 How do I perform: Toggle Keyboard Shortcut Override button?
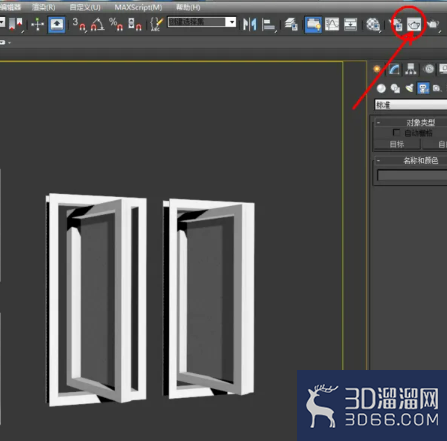click(57, 25)
